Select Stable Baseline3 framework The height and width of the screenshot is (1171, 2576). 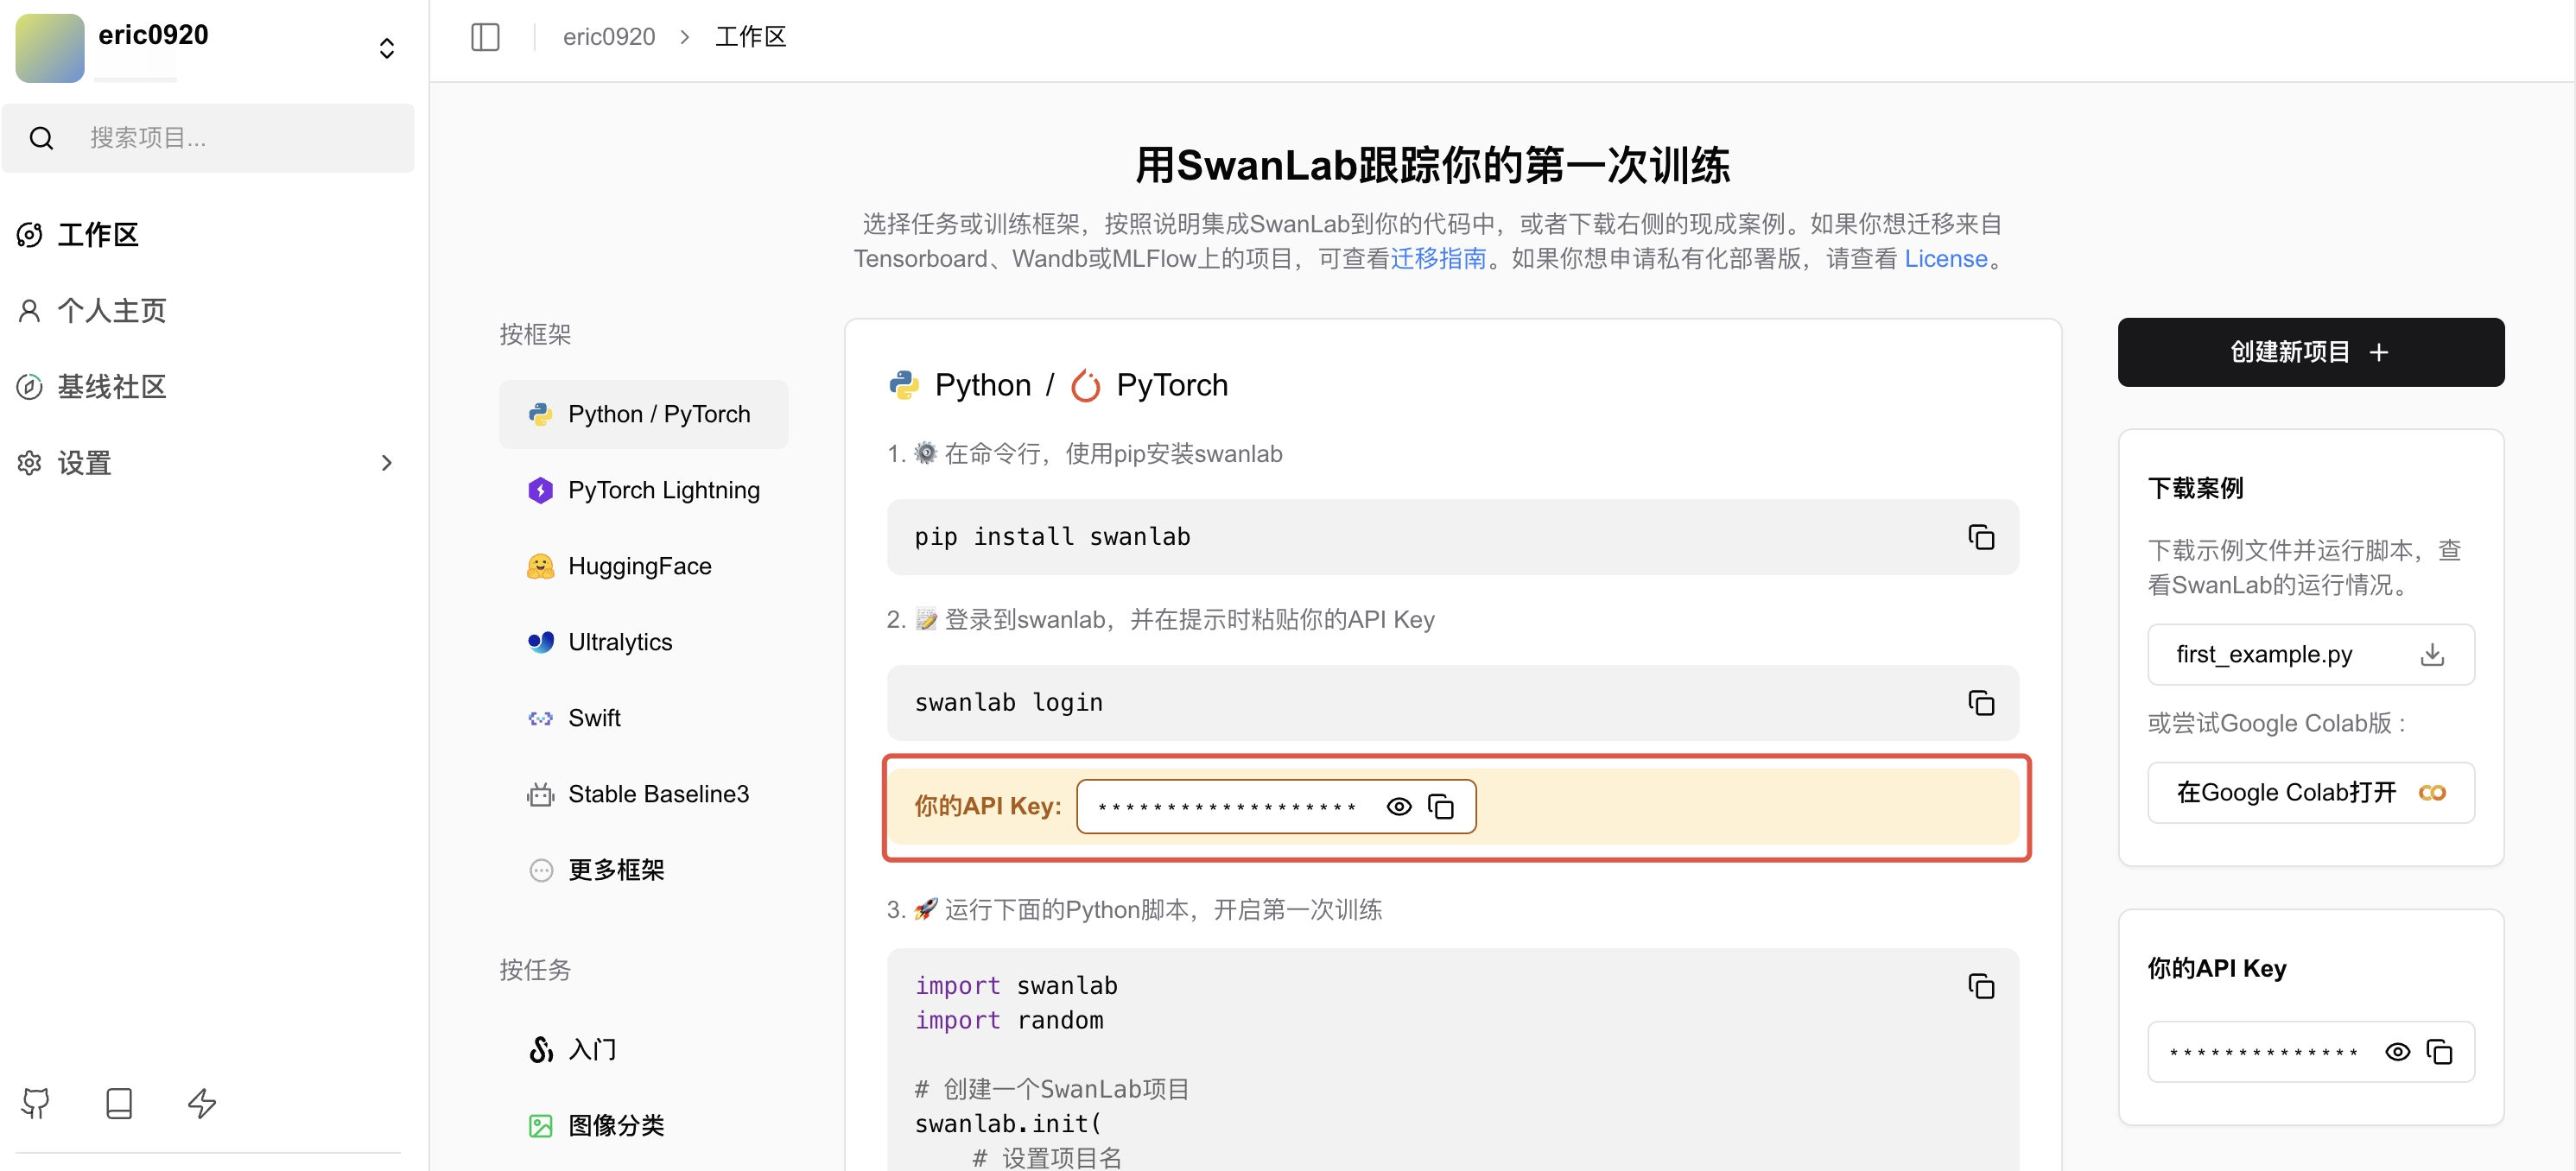point(643,794)
